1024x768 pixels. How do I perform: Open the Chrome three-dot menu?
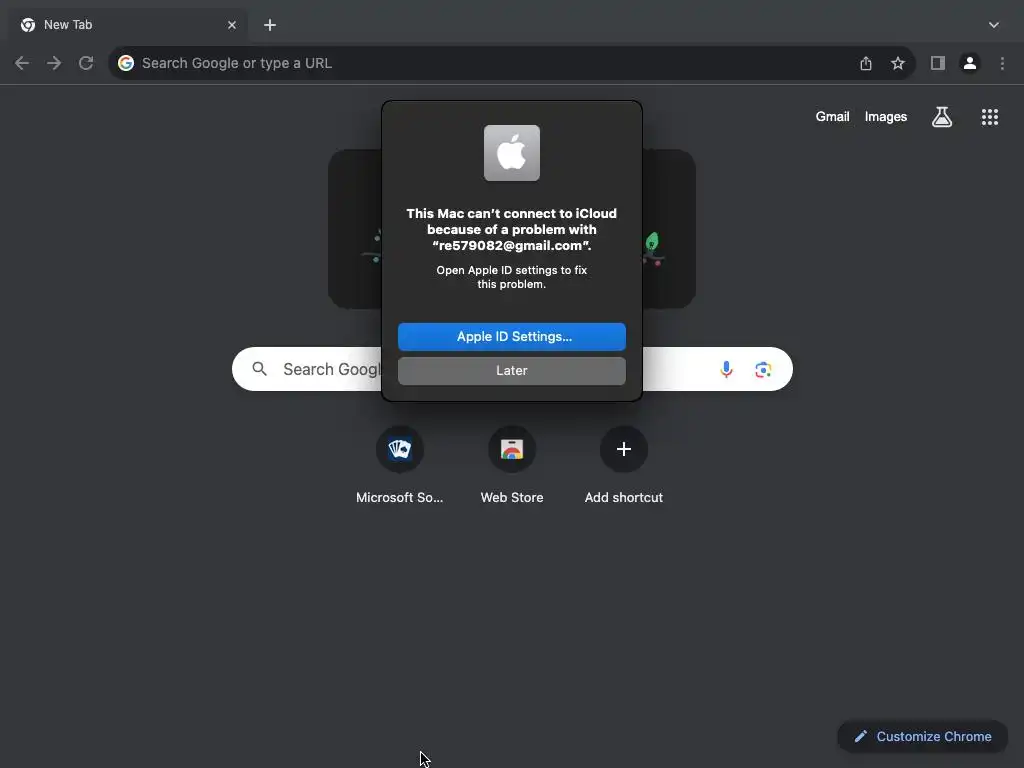pos(1002,63)
